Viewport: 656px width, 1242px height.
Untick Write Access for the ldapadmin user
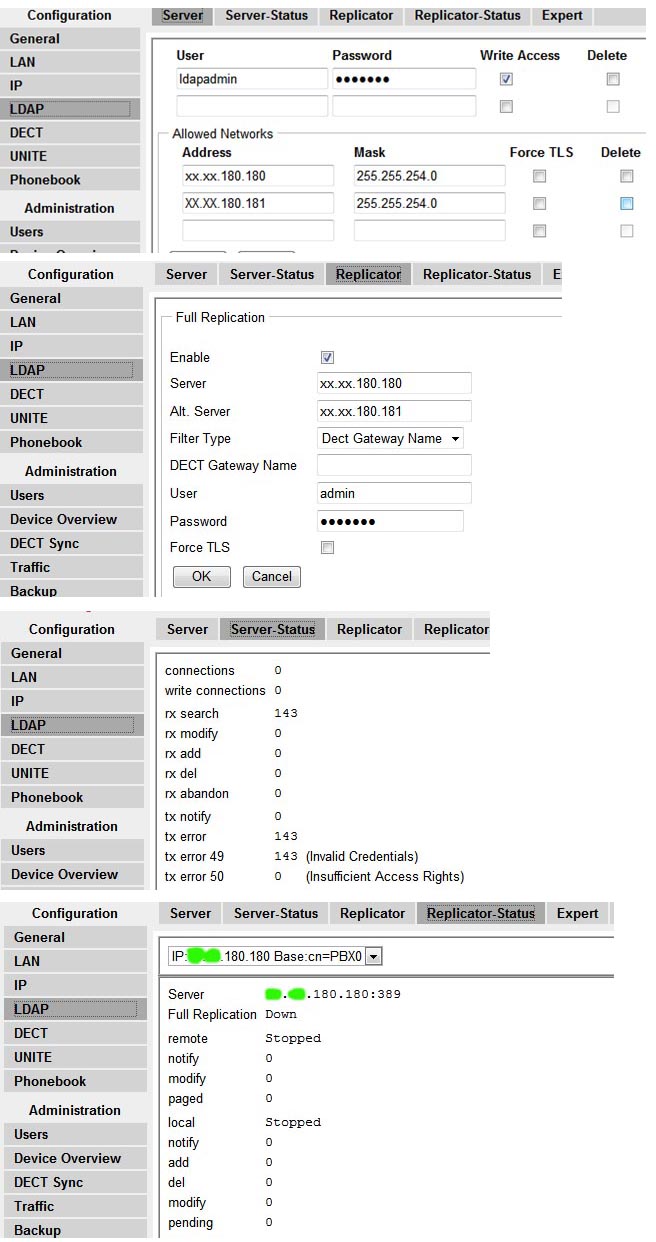tap(506, 79)
